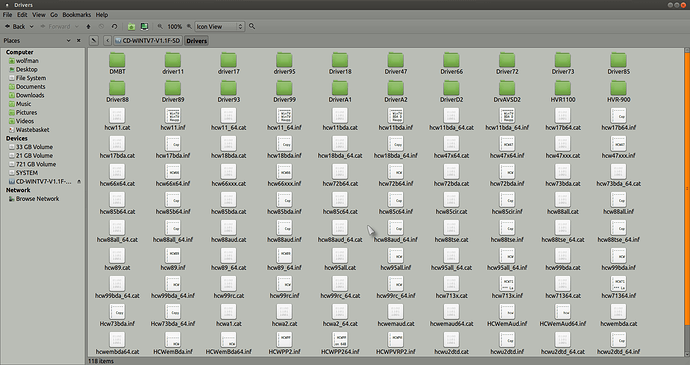
Task: Select File System in sidebar
Action: pos(31,78)
